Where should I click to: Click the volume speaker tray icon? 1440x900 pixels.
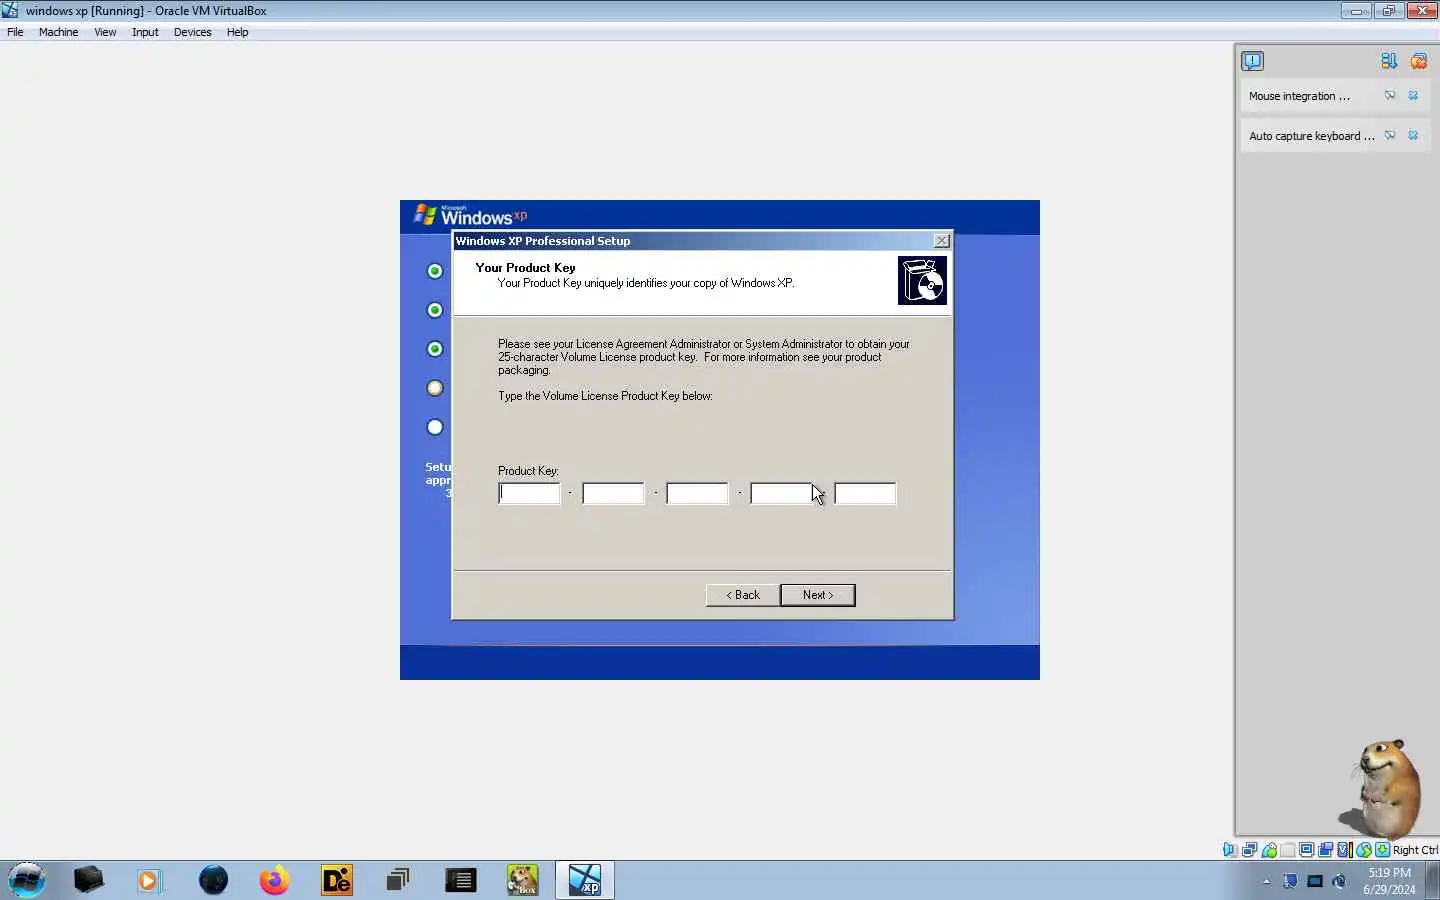click(x=1339, y=881)
